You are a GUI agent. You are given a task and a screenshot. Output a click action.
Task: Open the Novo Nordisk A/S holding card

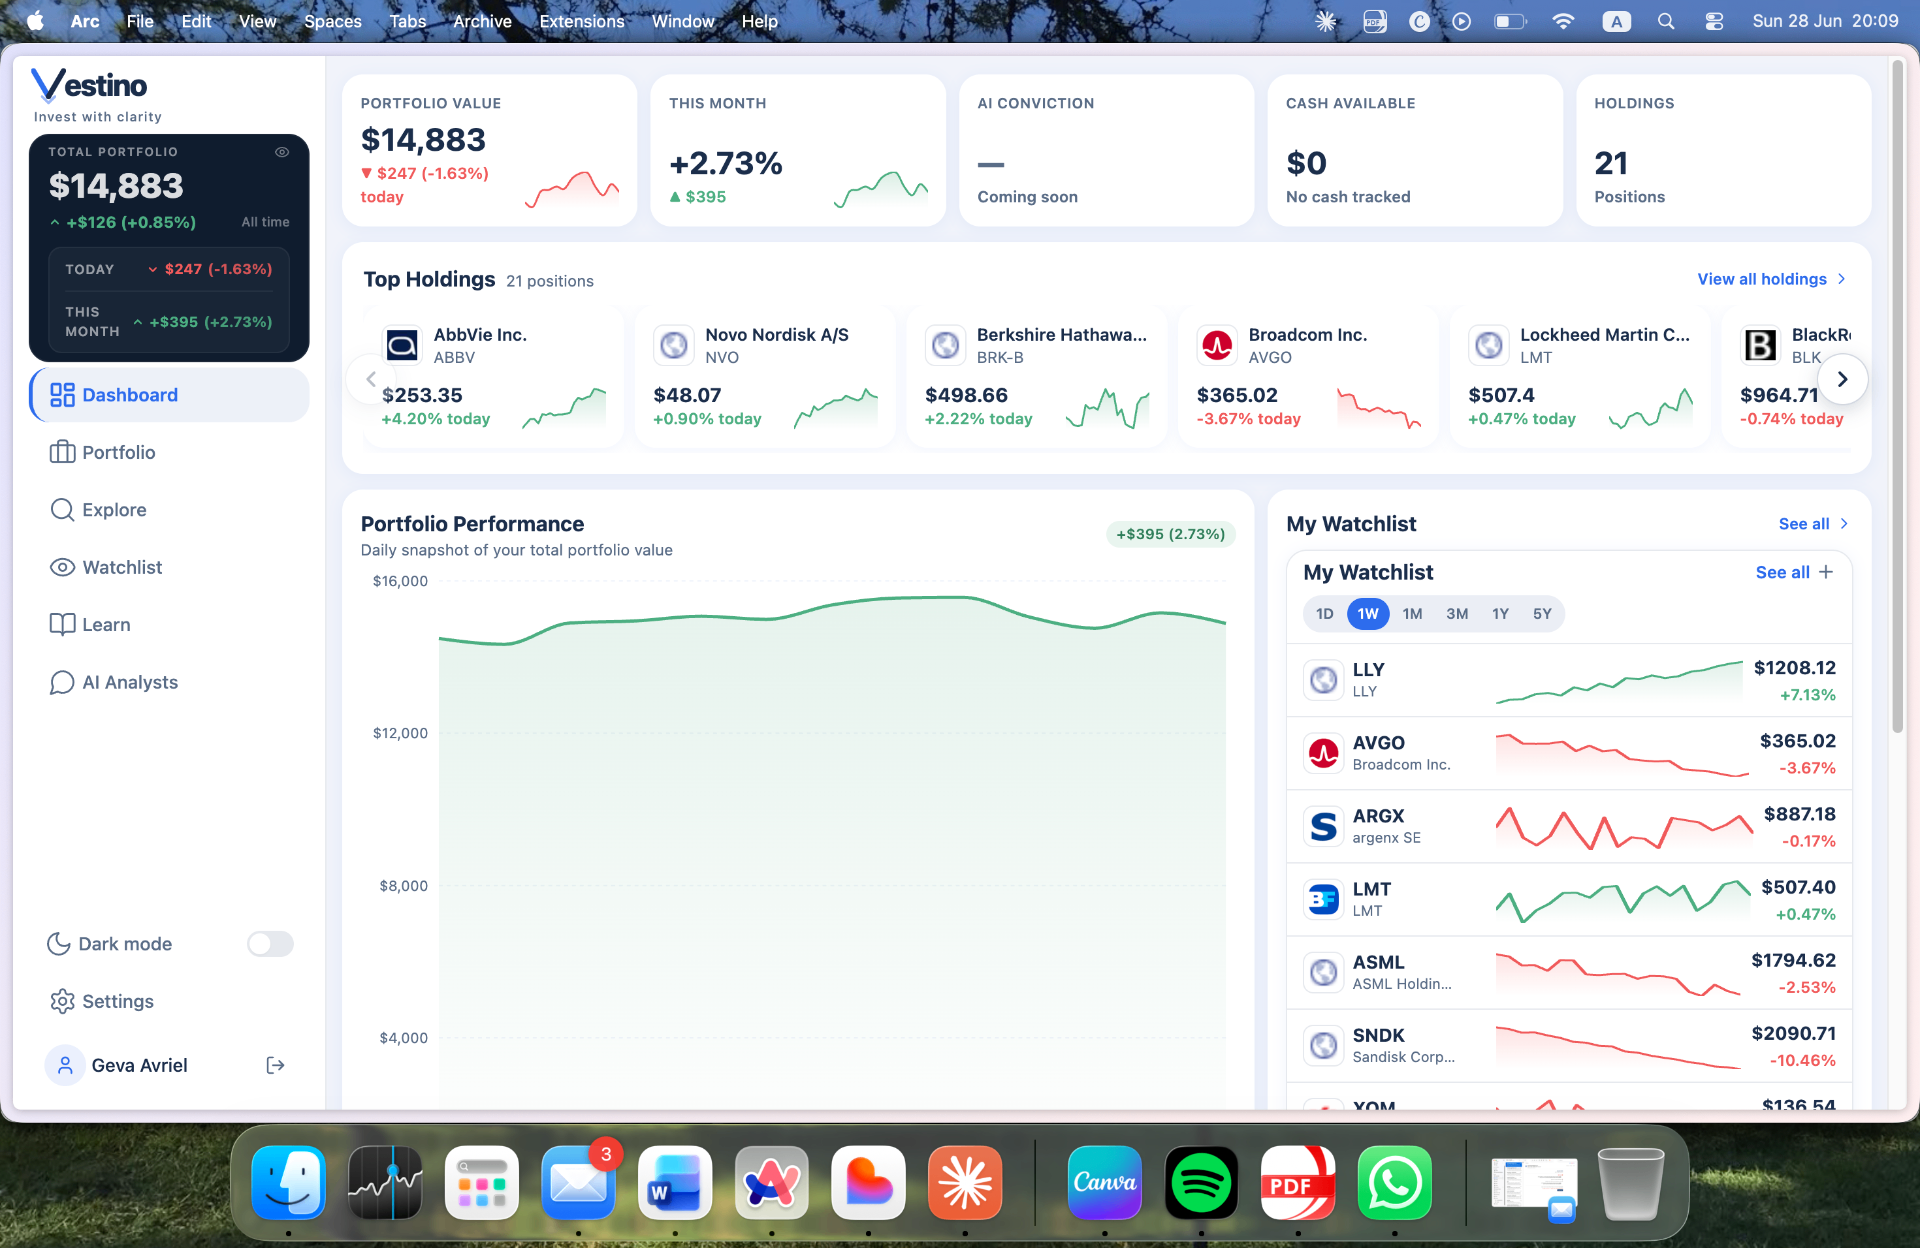(765, 377)
